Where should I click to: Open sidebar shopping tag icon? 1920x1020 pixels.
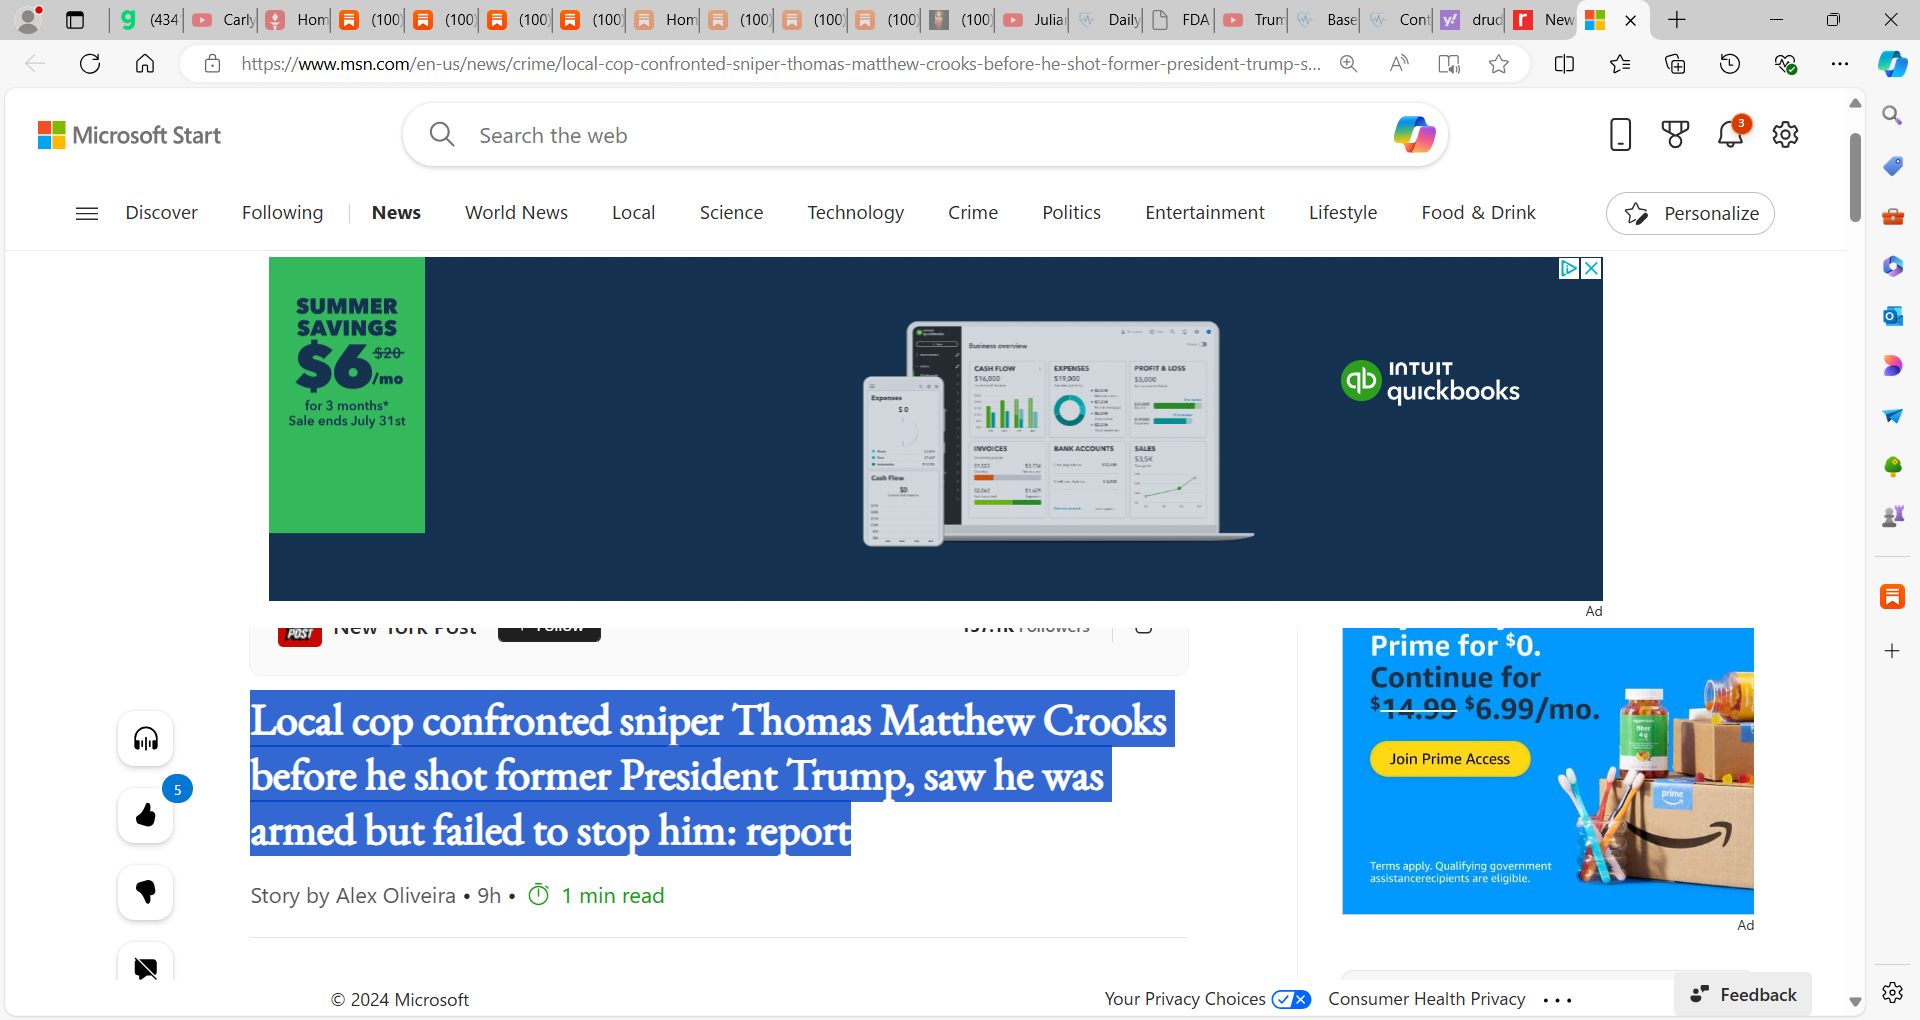(x=1892, y=166)
